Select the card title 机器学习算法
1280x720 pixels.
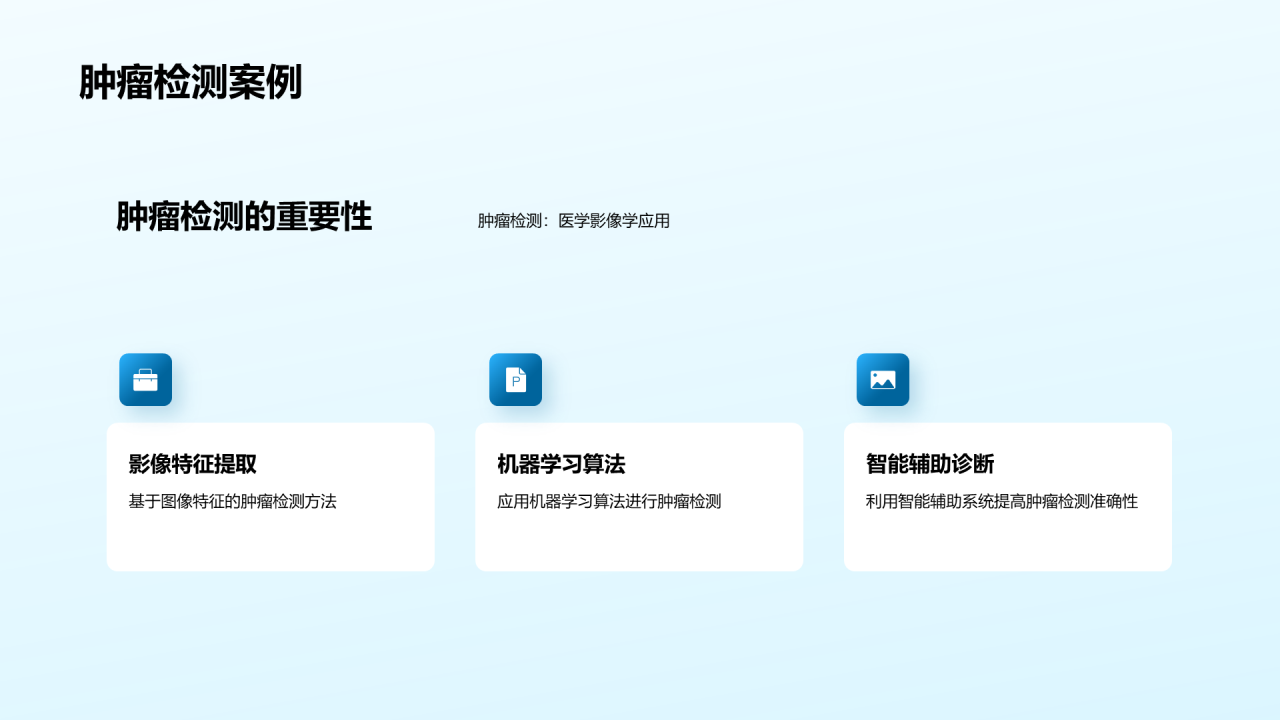coord(561,464)
